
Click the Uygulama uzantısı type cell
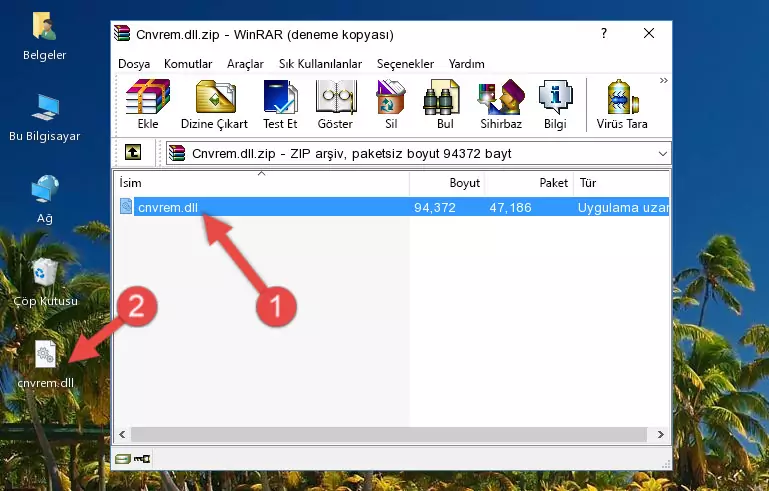[623, 207]
